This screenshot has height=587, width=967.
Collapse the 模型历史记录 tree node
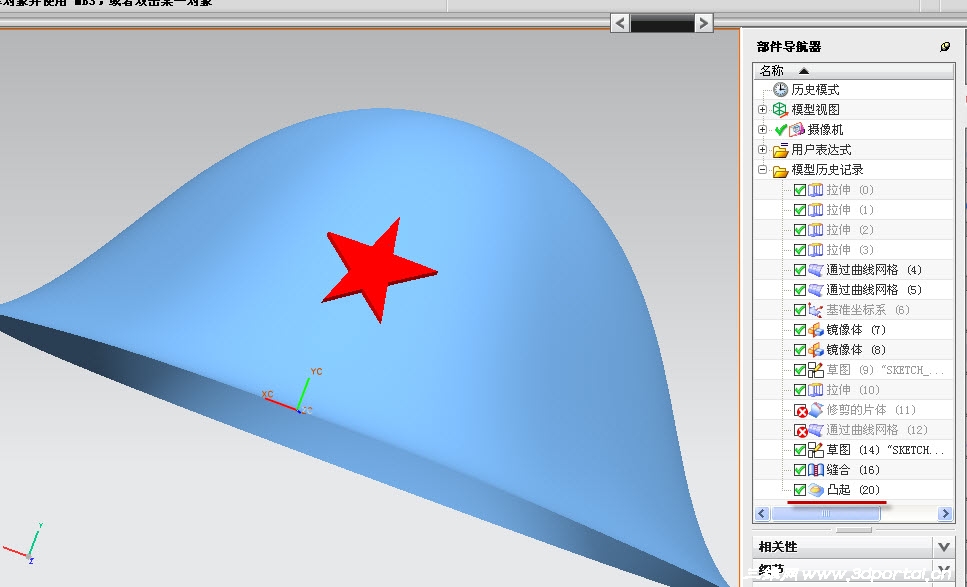[x=763, y=170]
